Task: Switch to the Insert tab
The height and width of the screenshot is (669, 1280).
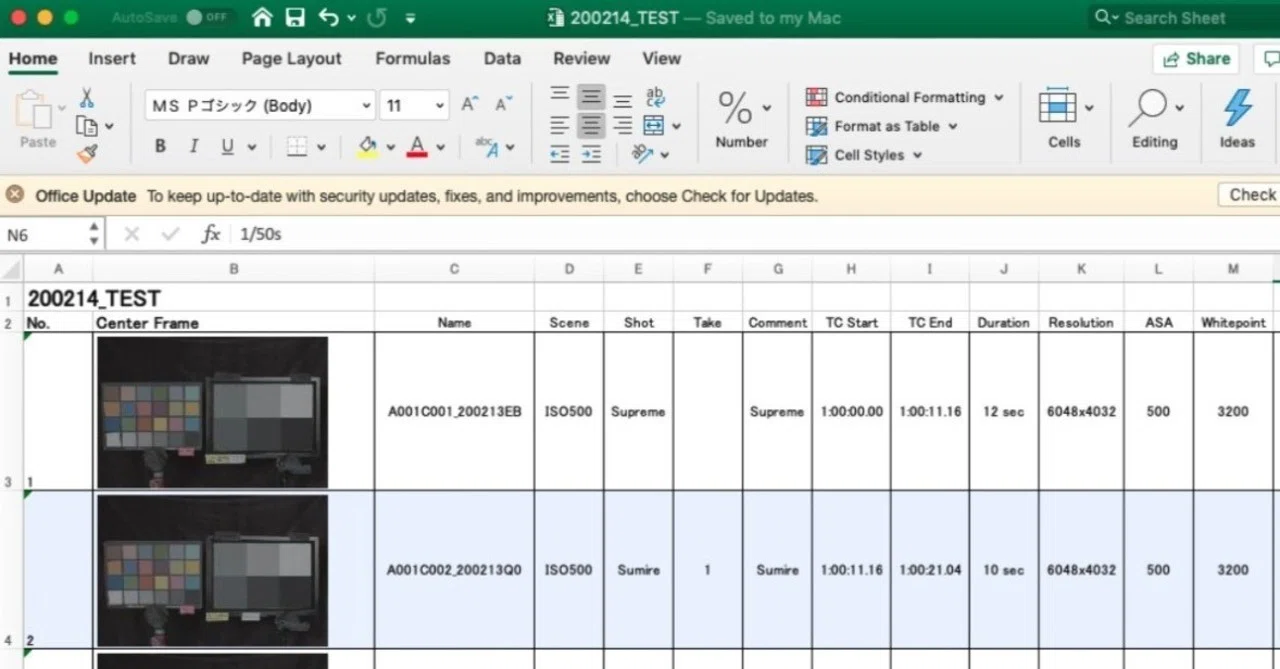Action: point(112,58)
